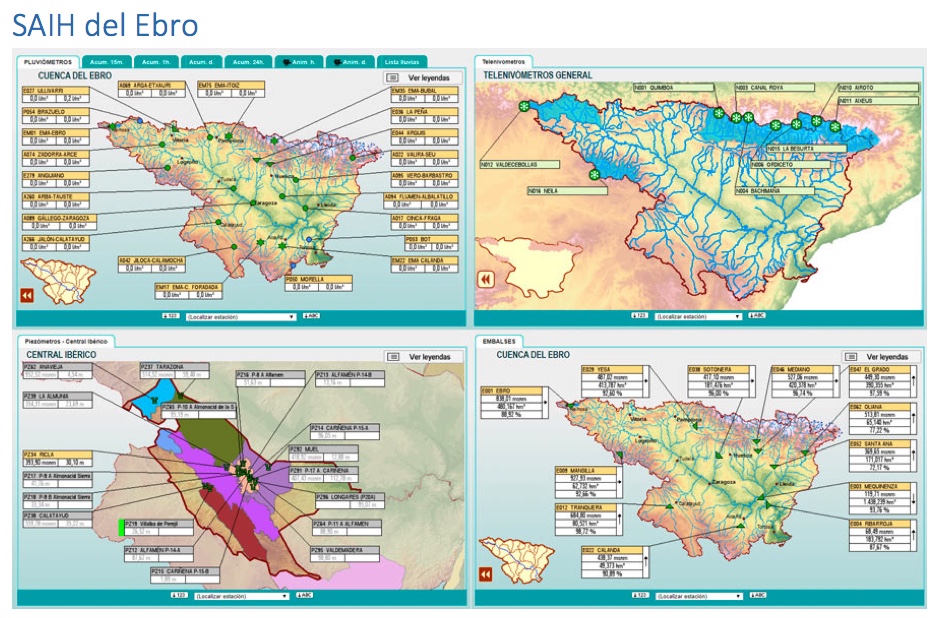
Task: Open the Localizar estación dropdown in Embalses panel
Action: pyautogui.click(x=700, y=596)
